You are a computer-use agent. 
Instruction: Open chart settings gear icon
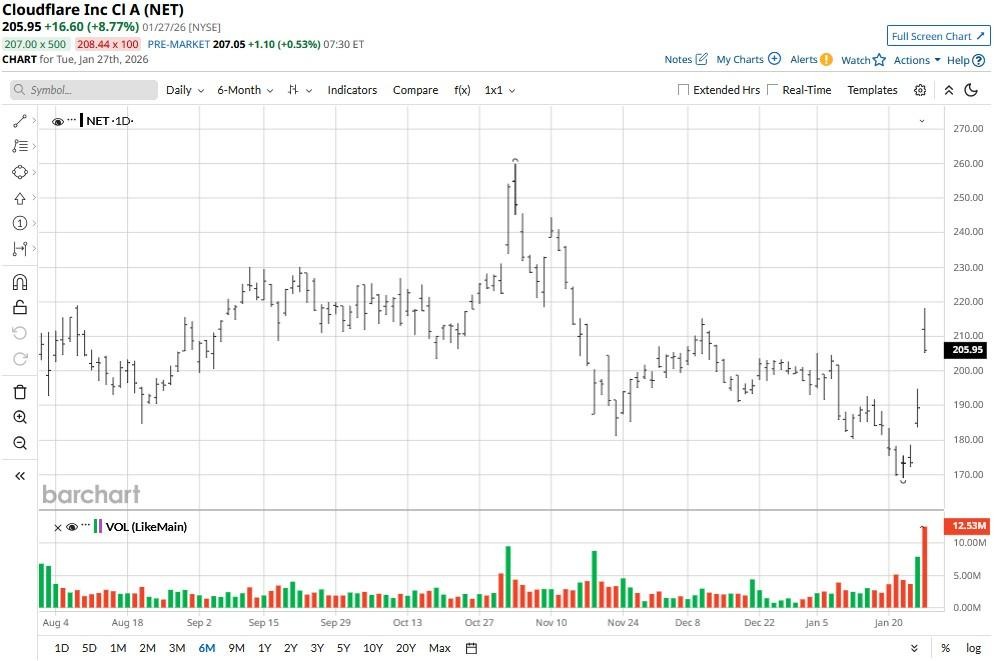(920, 90)
